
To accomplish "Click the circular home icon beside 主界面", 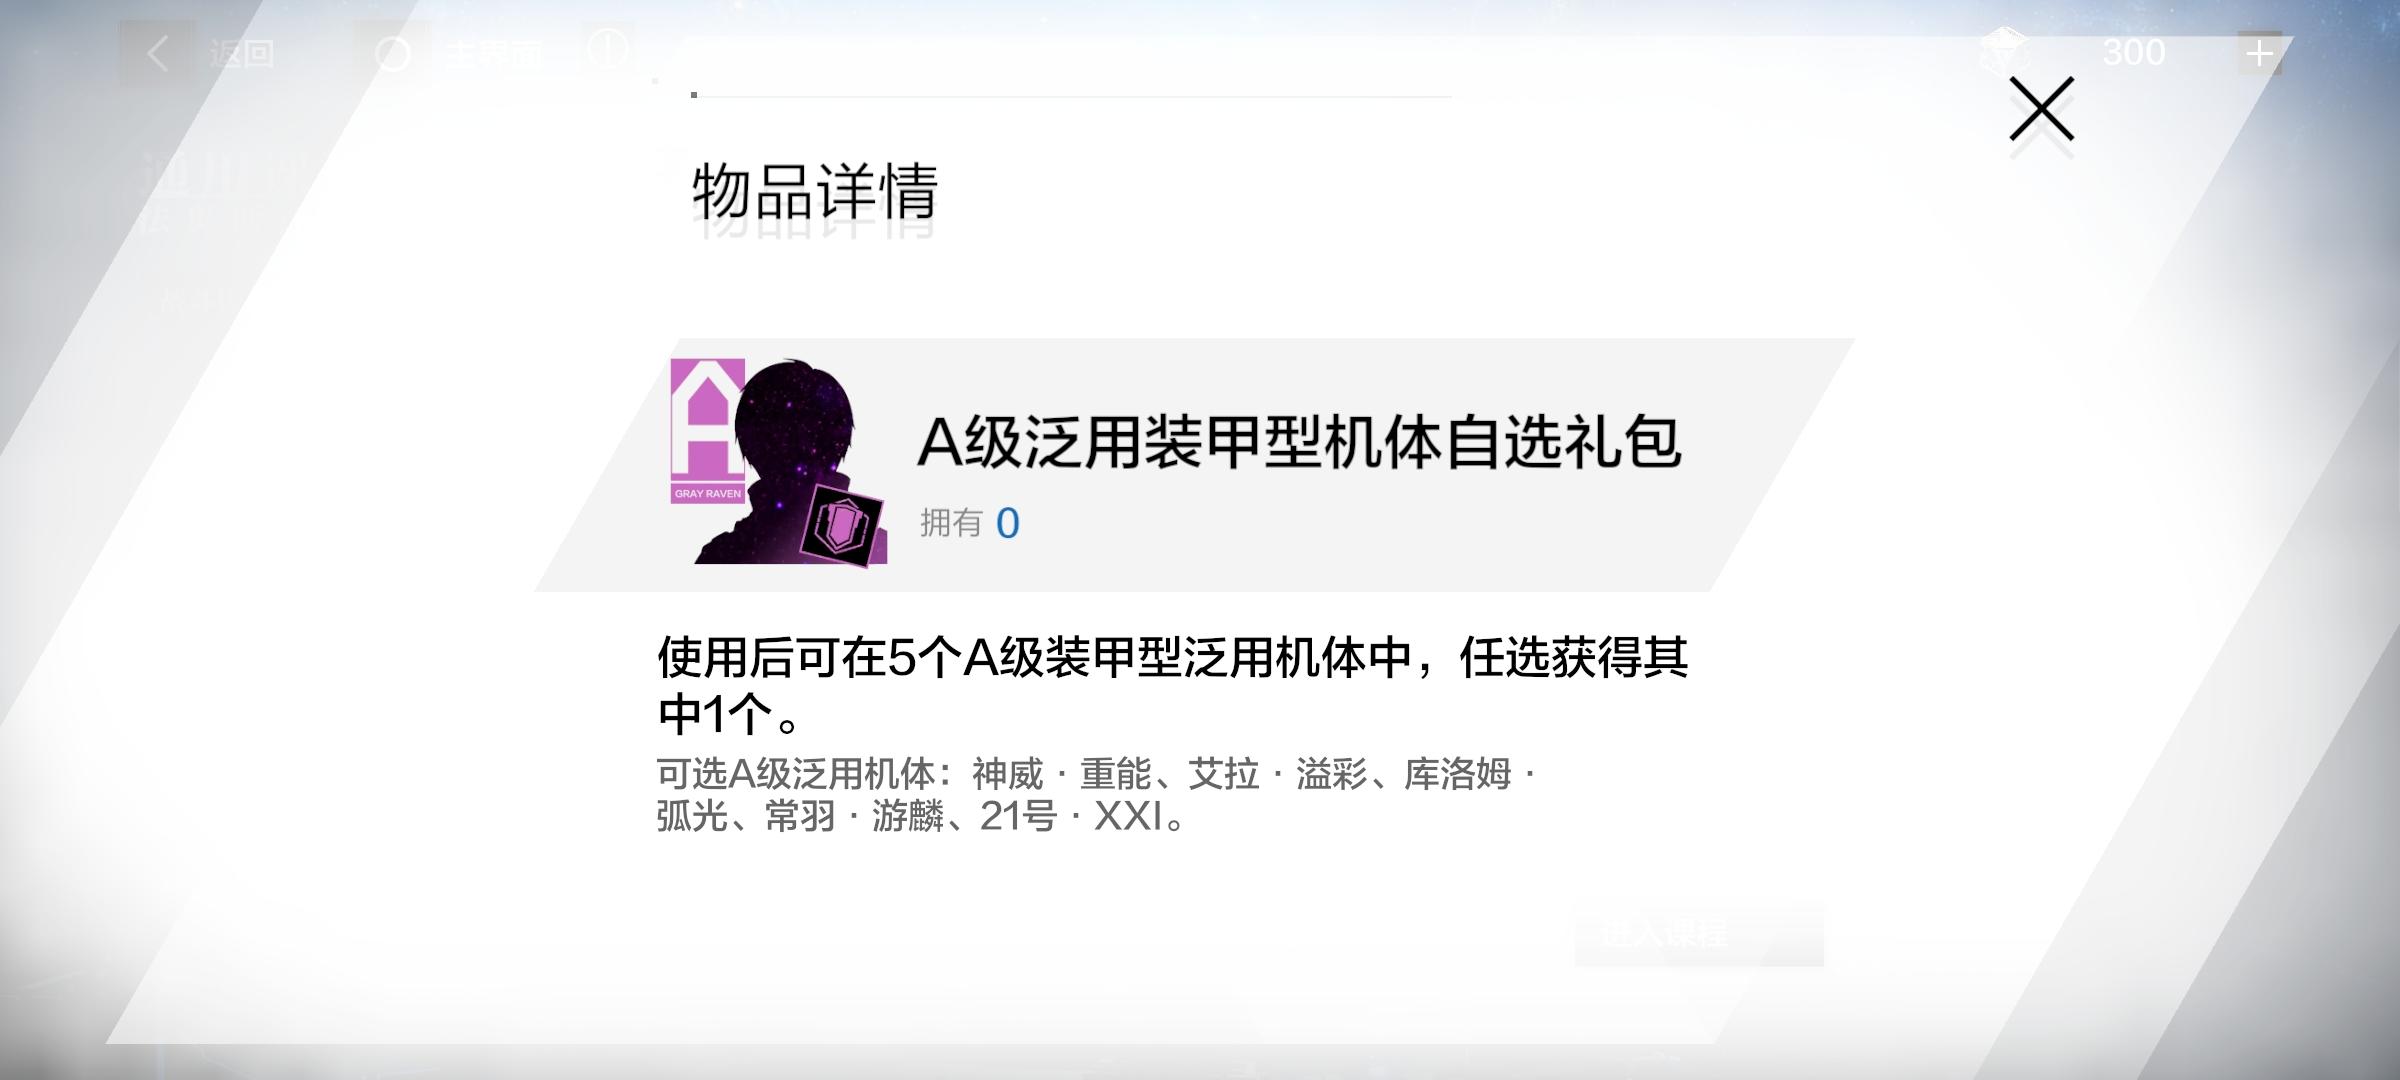I will tap(393, 54).
